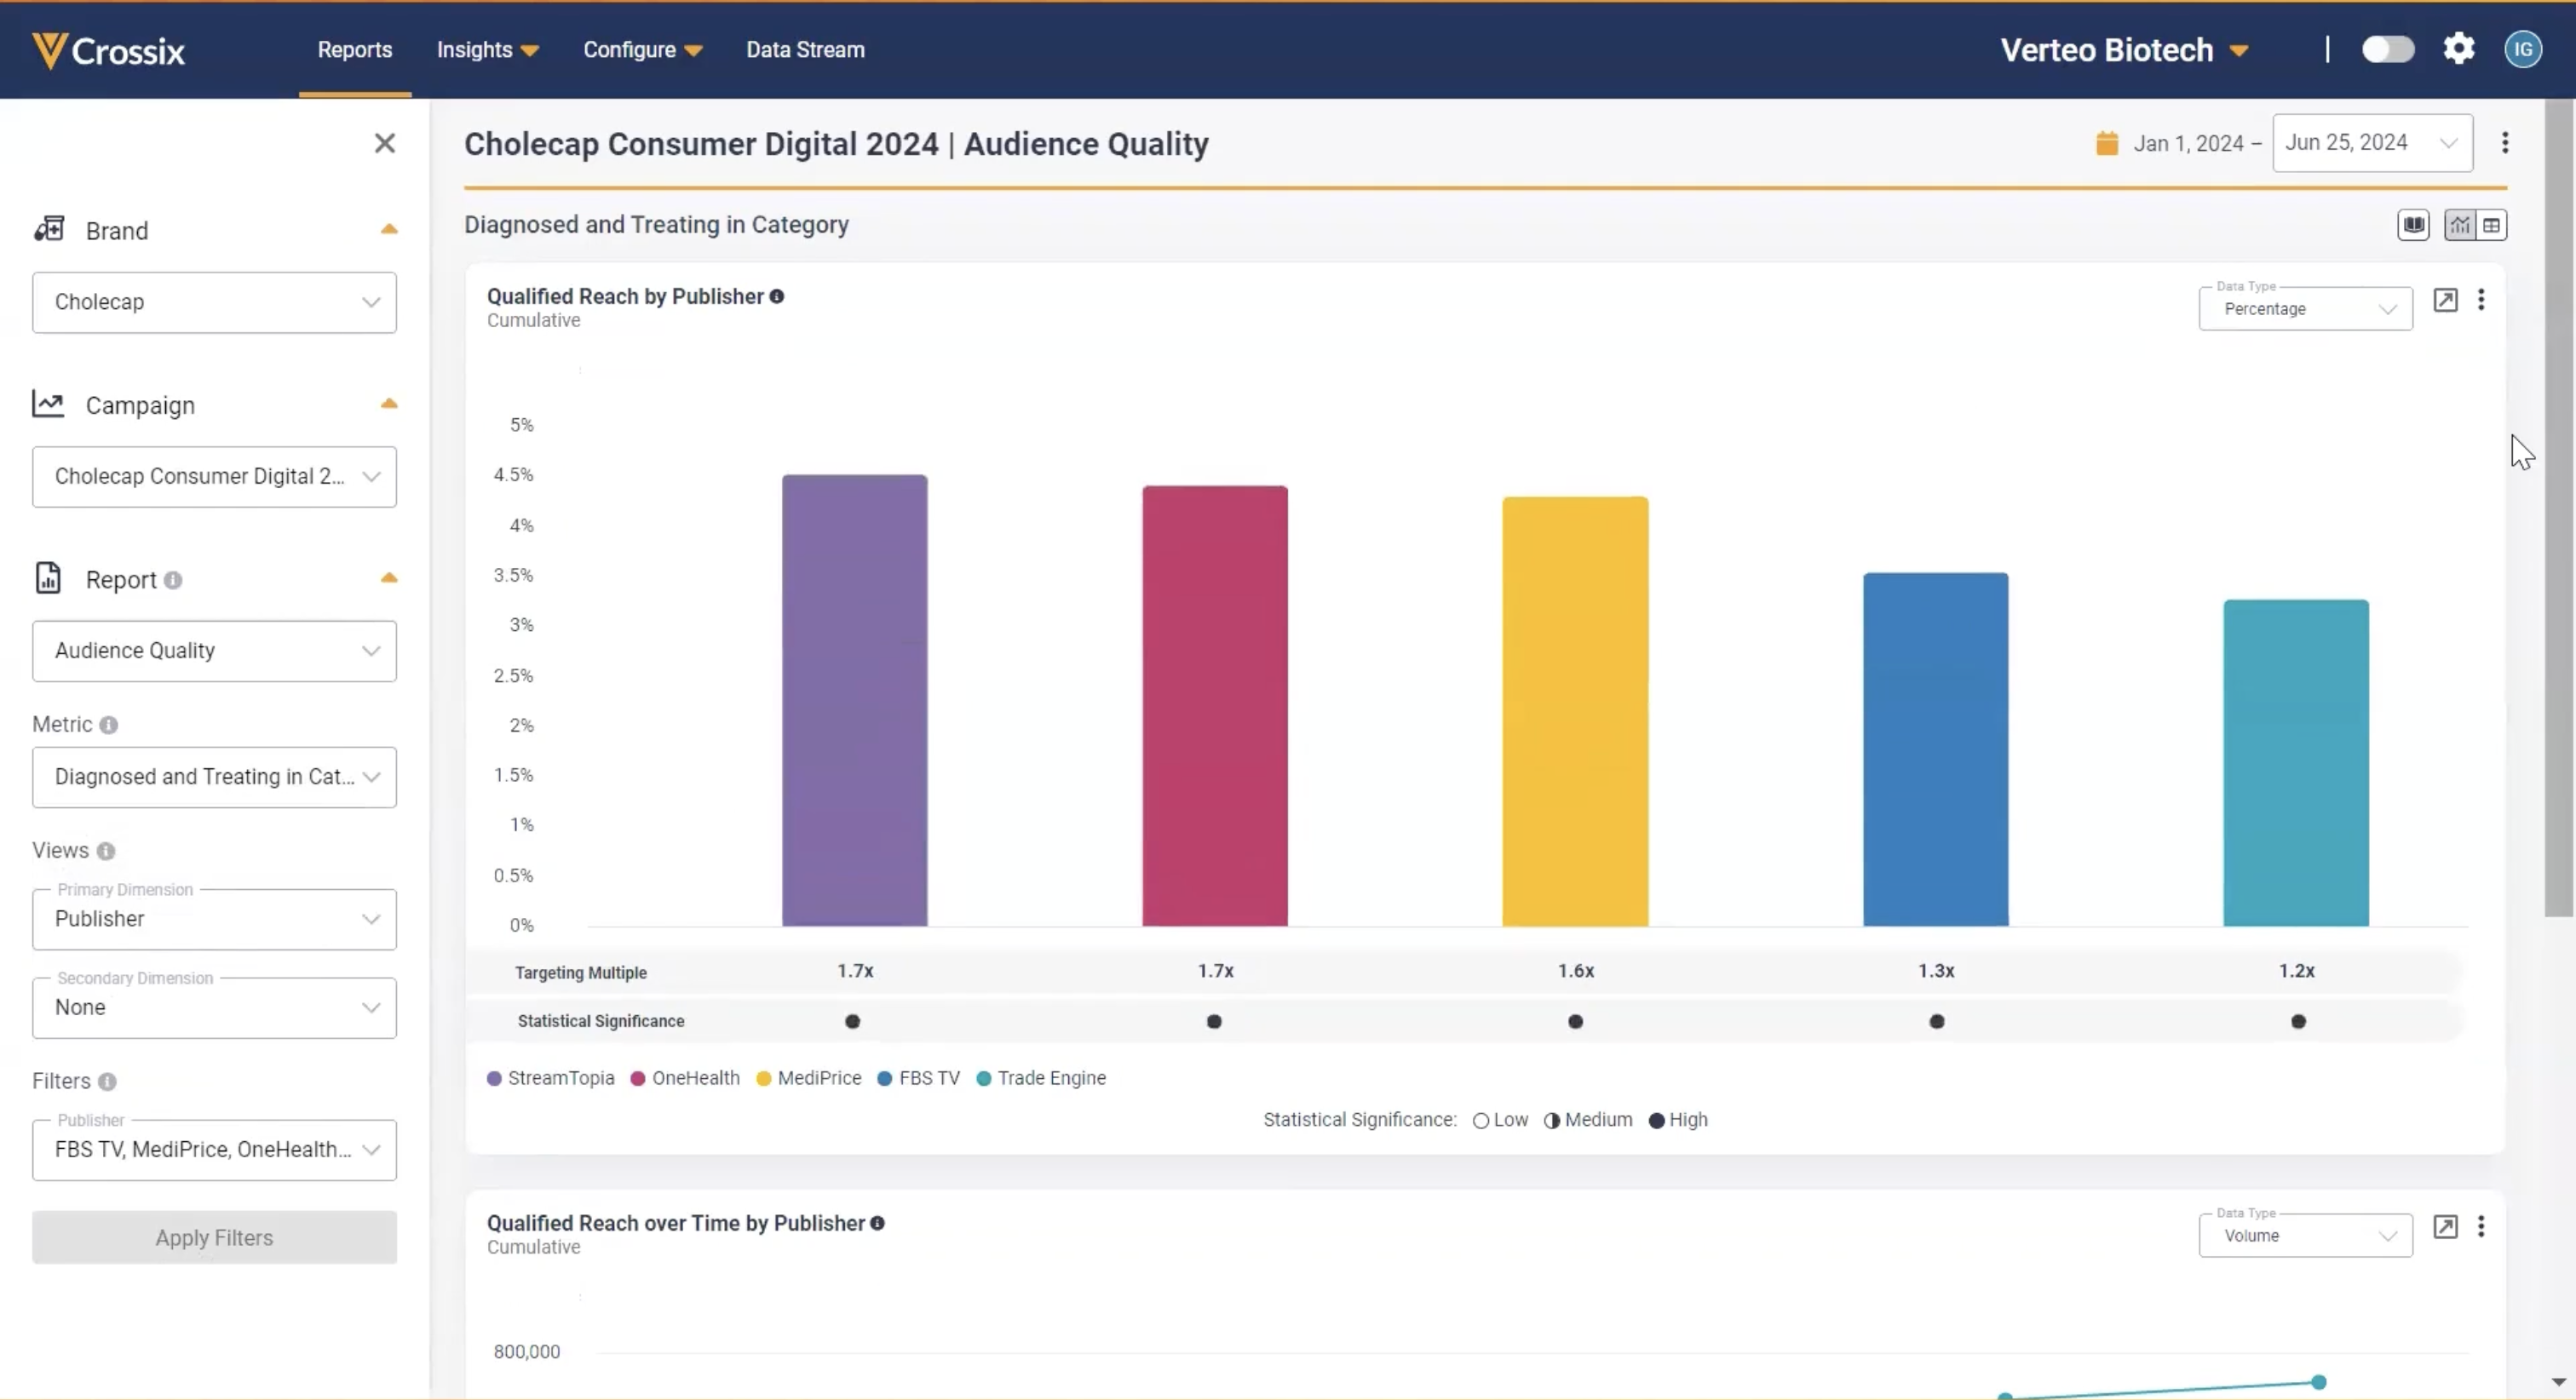The height and width of the screenshot is (1400, 2576).
Task: Open Qualified Reach by Publisher options menu
Action: click(x=2480, y=300)
